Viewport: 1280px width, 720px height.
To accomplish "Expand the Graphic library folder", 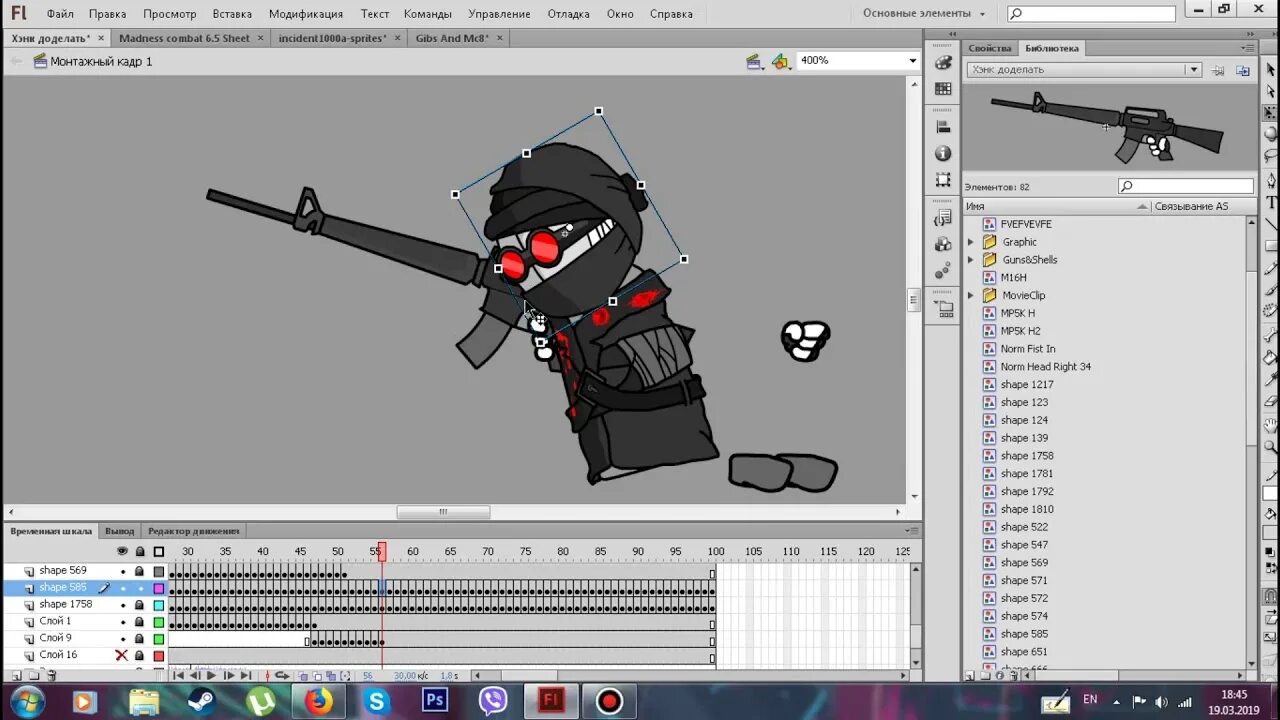I will (x=970, y=242).
